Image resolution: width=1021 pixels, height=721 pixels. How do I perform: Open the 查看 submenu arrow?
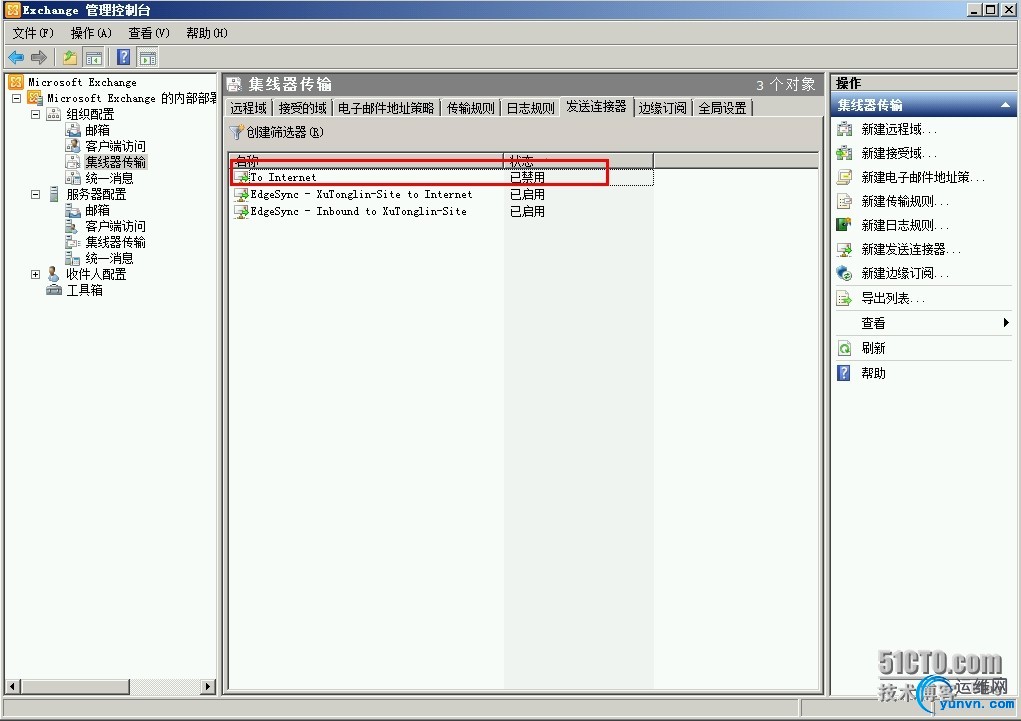tap(1006, 322)
